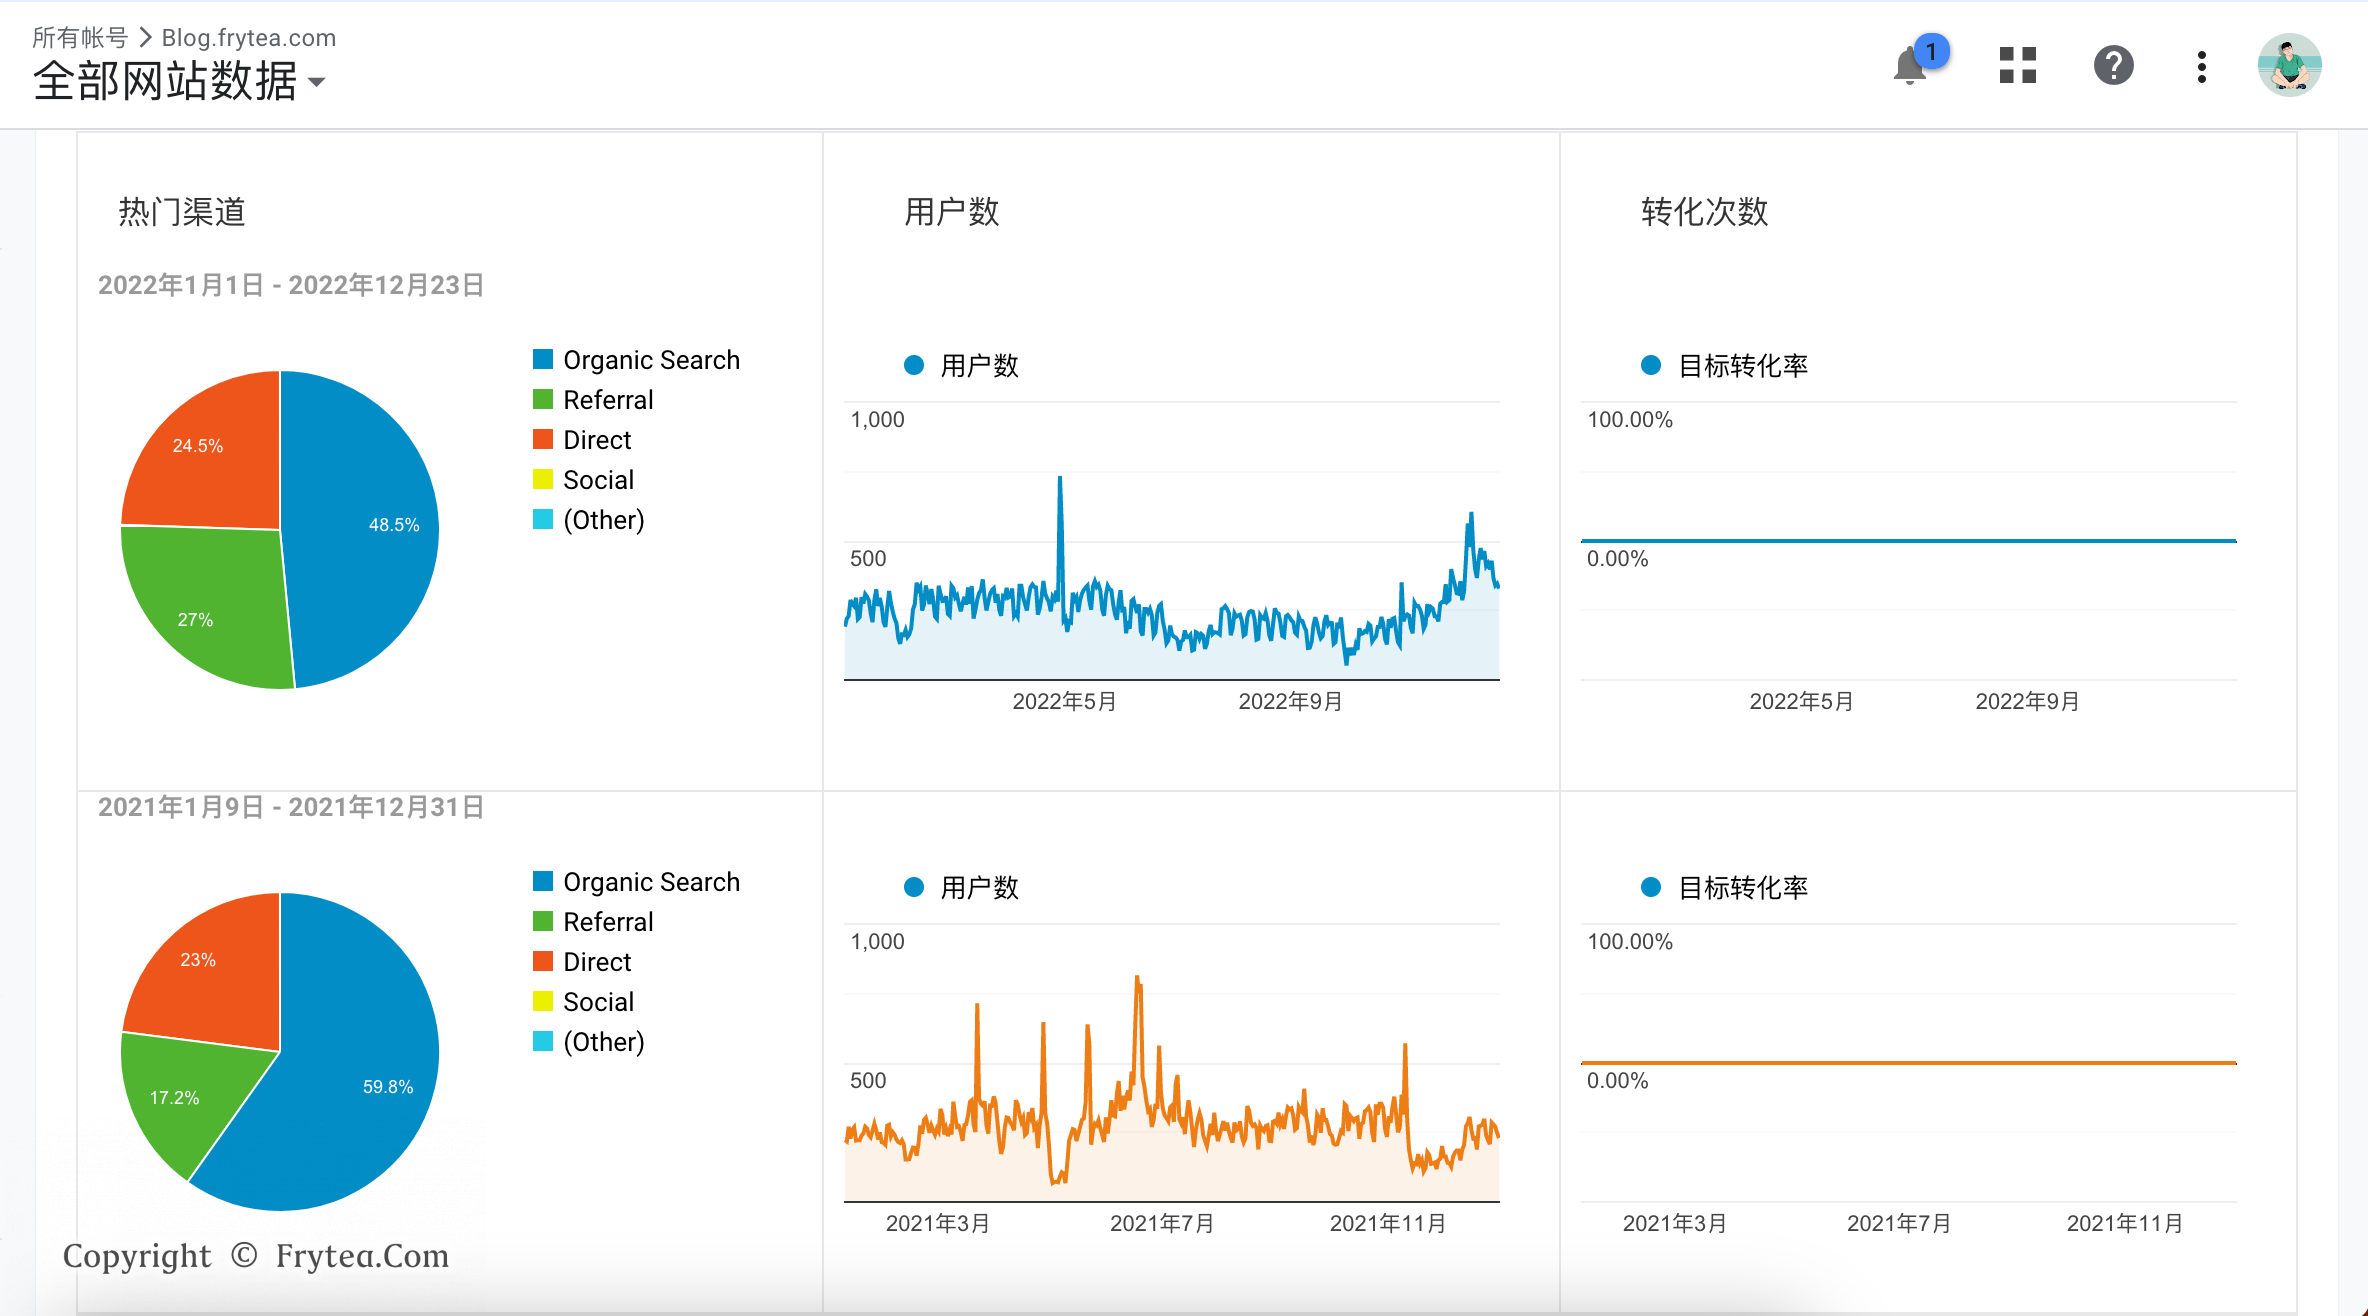Click the 转化次数 card title
The height and width of the screenshot is (1316, 2368).
[1704, 212]
